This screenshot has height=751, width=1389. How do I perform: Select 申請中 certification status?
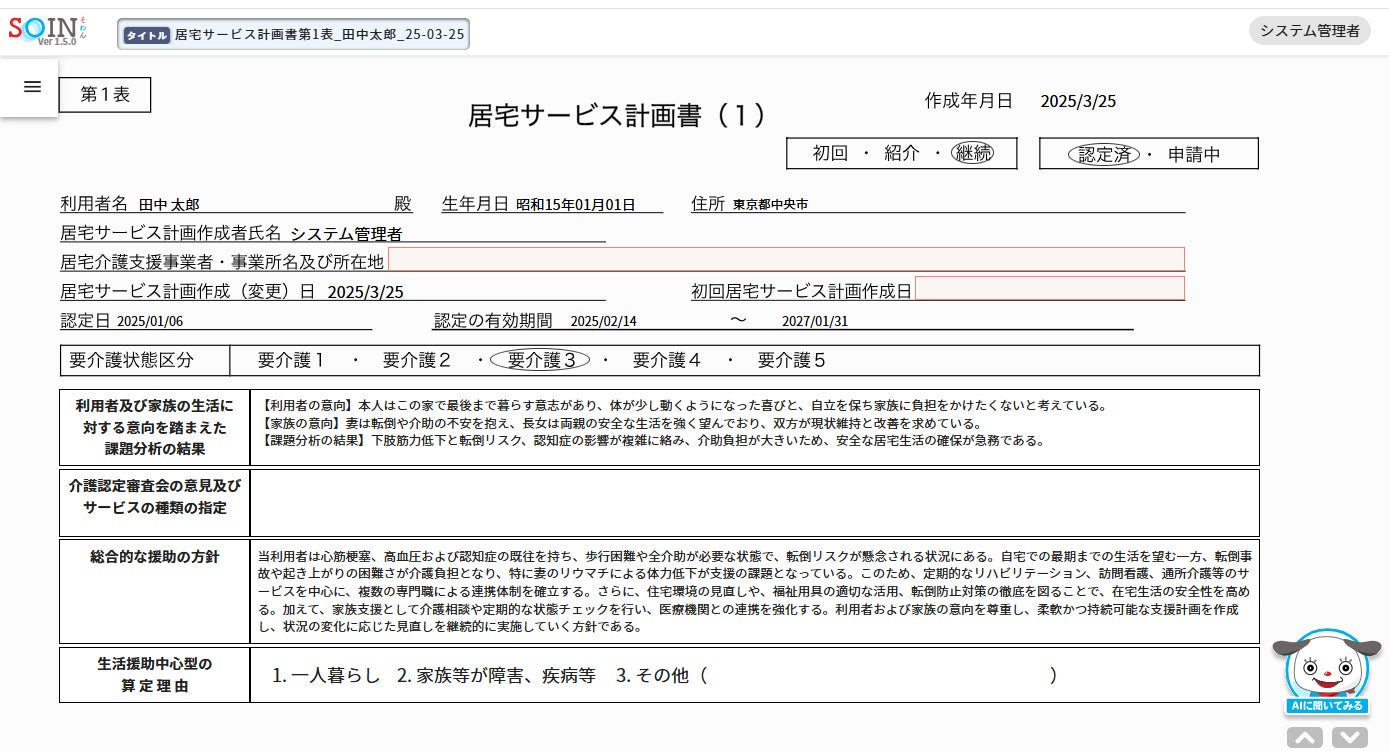pos(1194,155)
